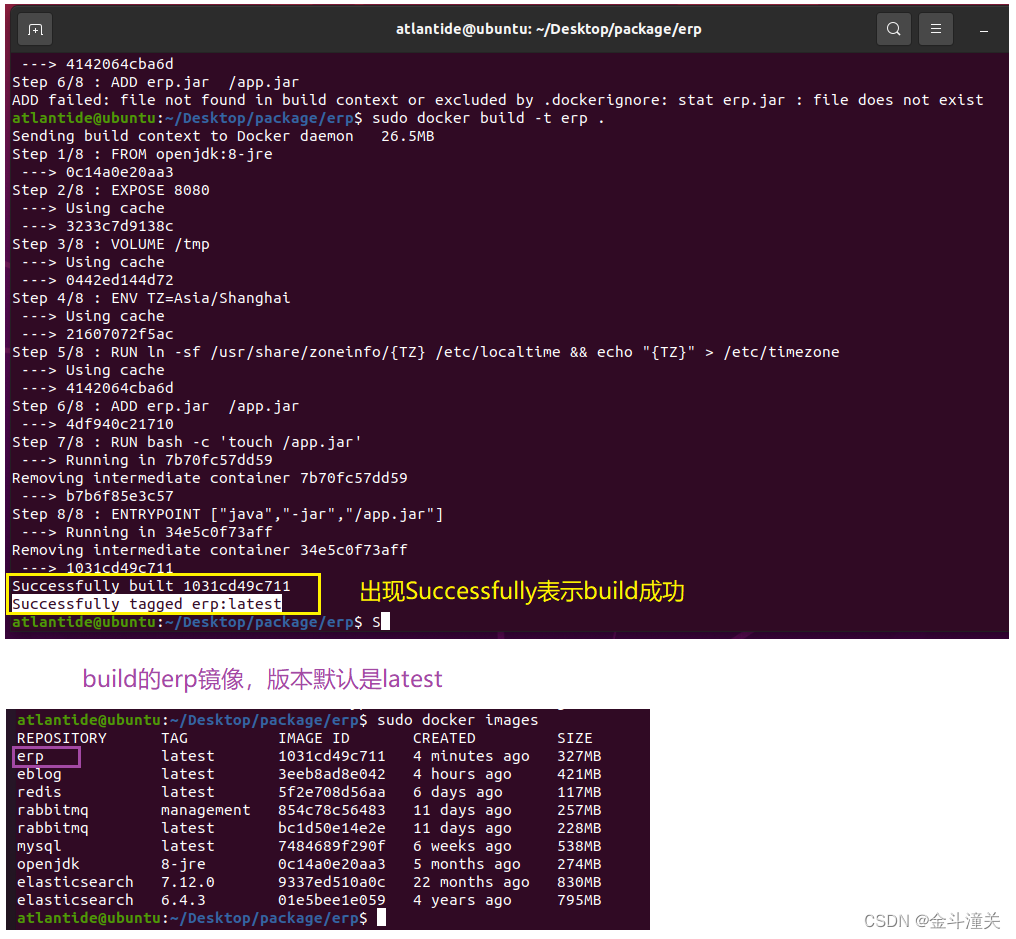The width and height of the screenshot is (1016, 939).
Task: Click the CREATED column header
Action: [x=444, y=738]
